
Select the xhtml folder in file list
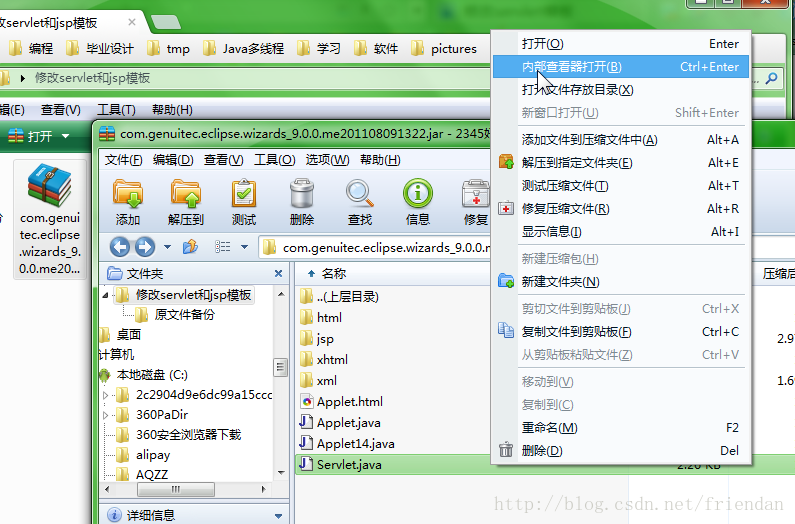click(x=323, y=360)
